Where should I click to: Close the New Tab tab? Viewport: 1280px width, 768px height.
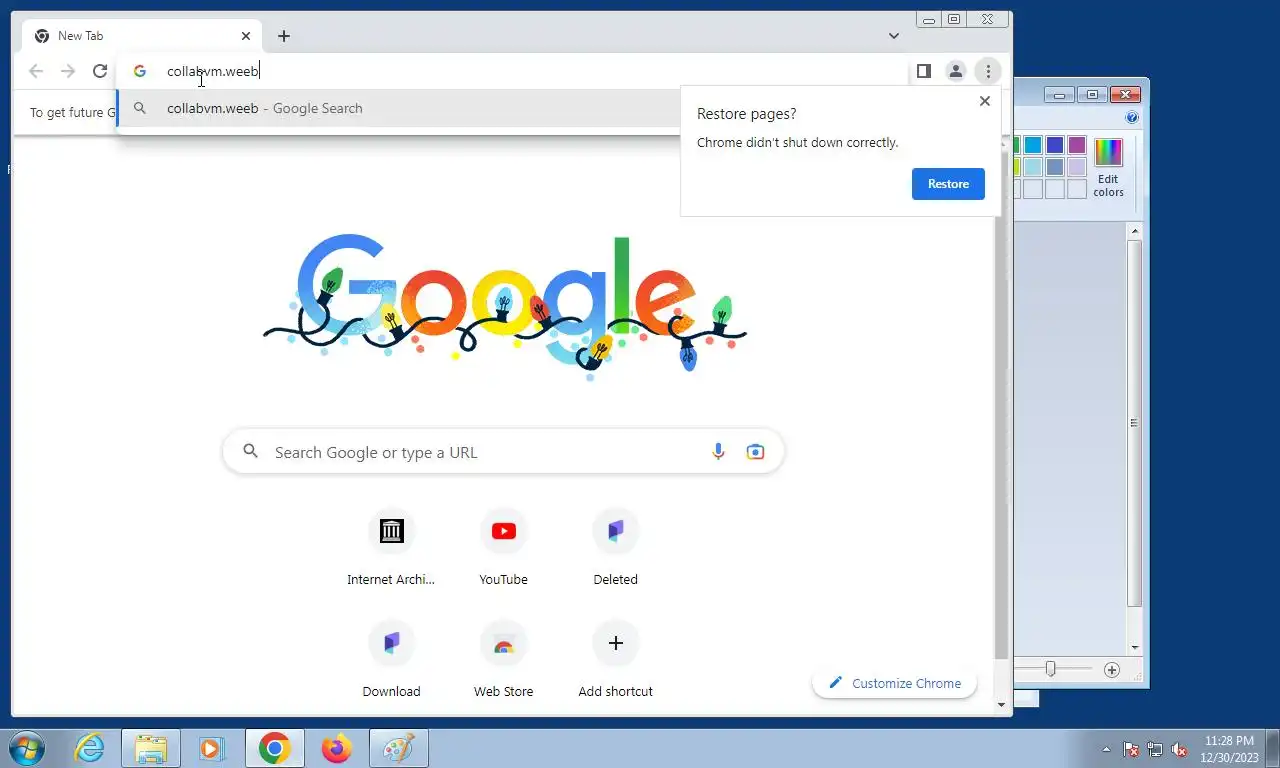click(x=246, y=36)
